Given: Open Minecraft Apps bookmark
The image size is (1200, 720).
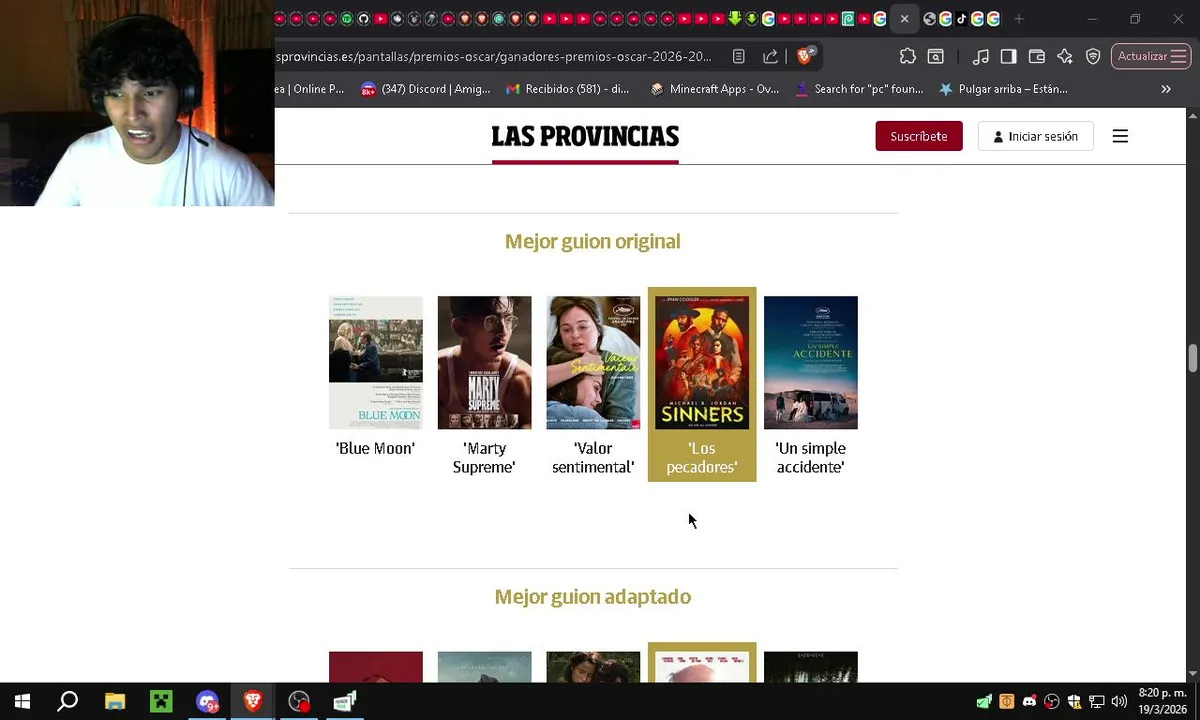Looking at the screenshot, I should pyautogui.click(x=714, y=89).
